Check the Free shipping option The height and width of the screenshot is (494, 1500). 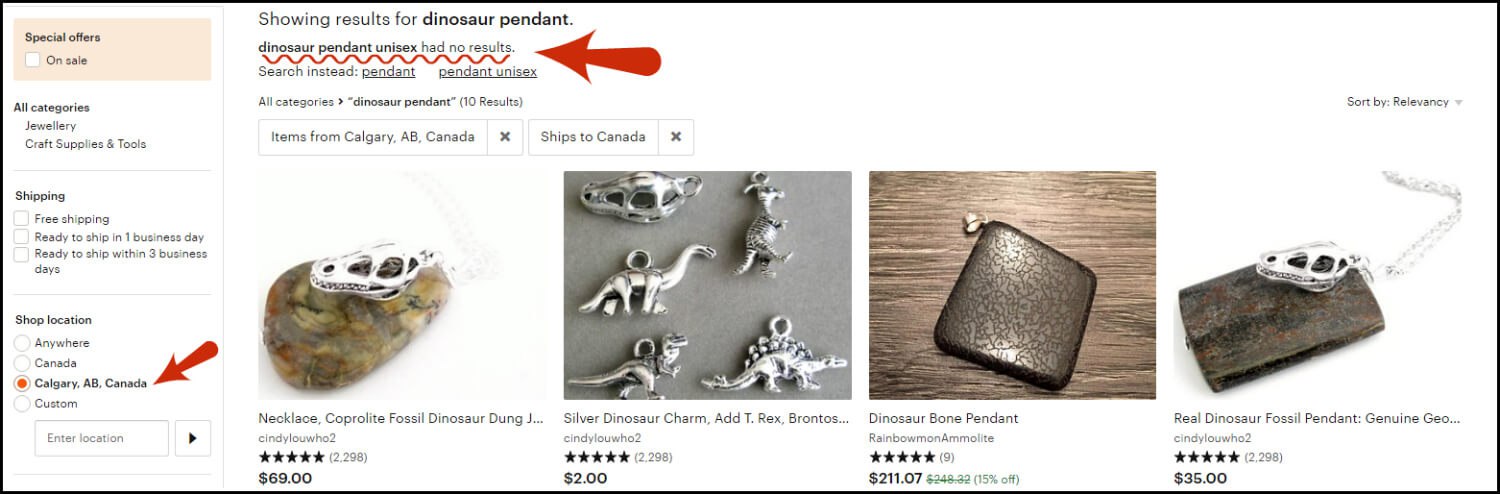(21, 219)
